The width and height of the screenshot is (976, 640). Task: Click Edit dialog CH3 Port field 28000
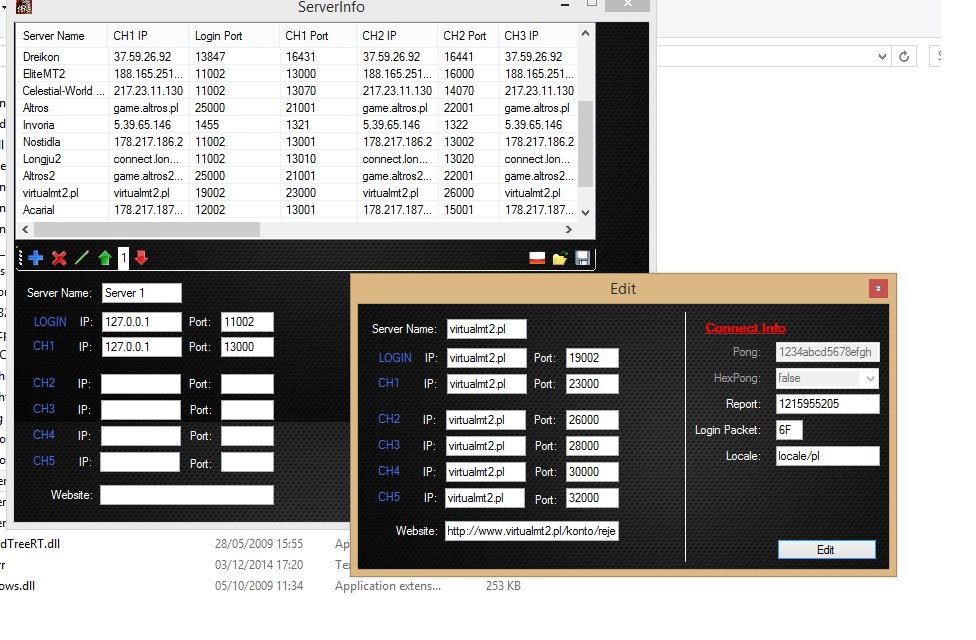(592, 446)
